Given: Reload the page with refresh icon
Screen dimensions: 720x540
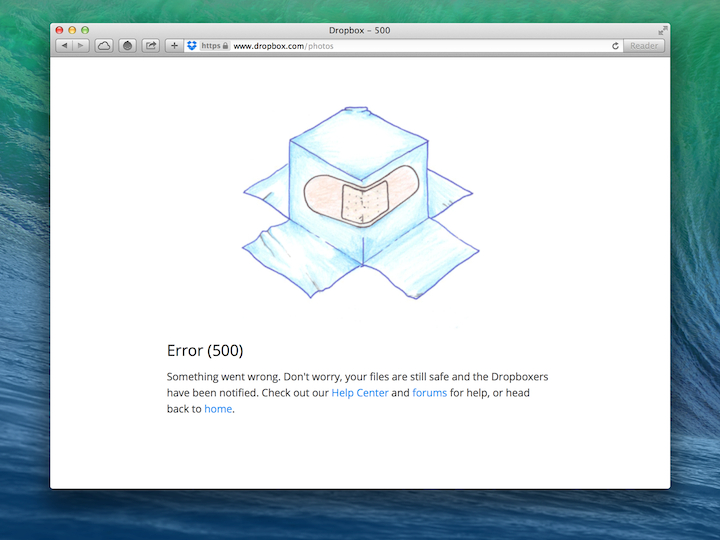Looking at the screenshot, I should [x=615, y=45].
